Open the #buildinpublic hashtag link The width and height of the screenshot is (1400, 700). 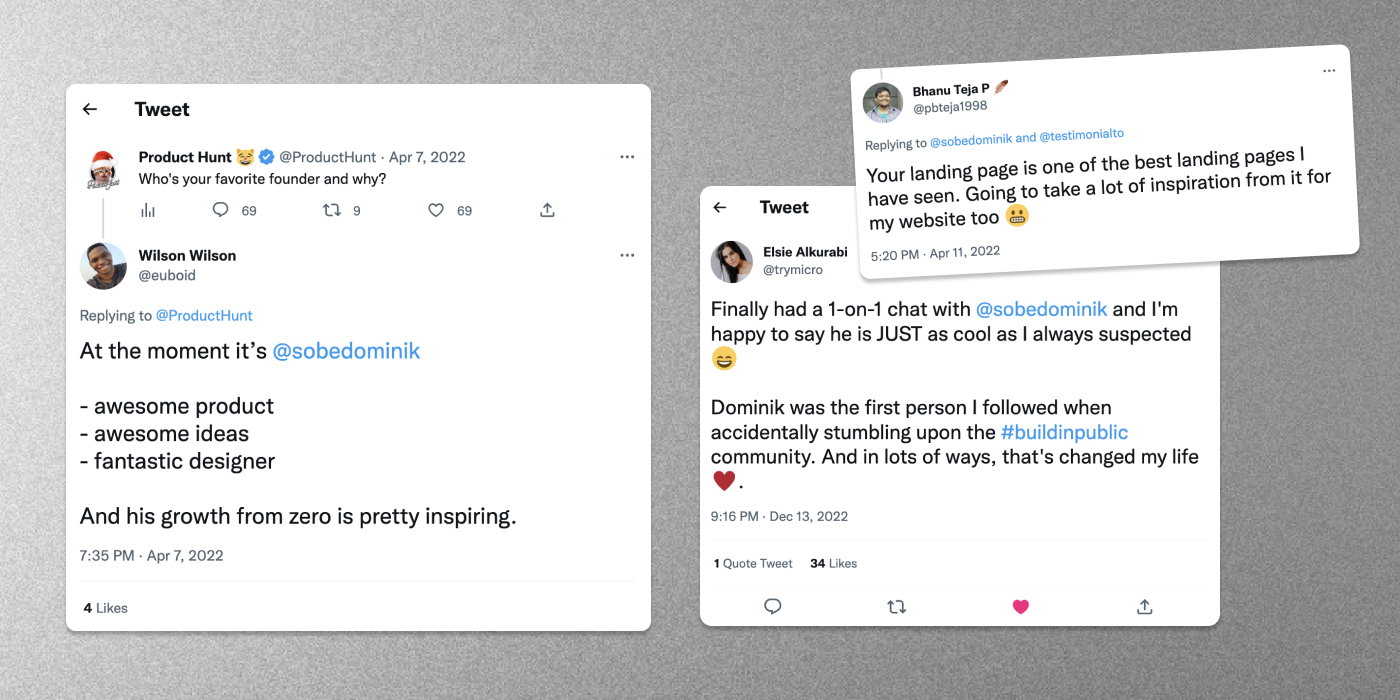point(1064,432)
